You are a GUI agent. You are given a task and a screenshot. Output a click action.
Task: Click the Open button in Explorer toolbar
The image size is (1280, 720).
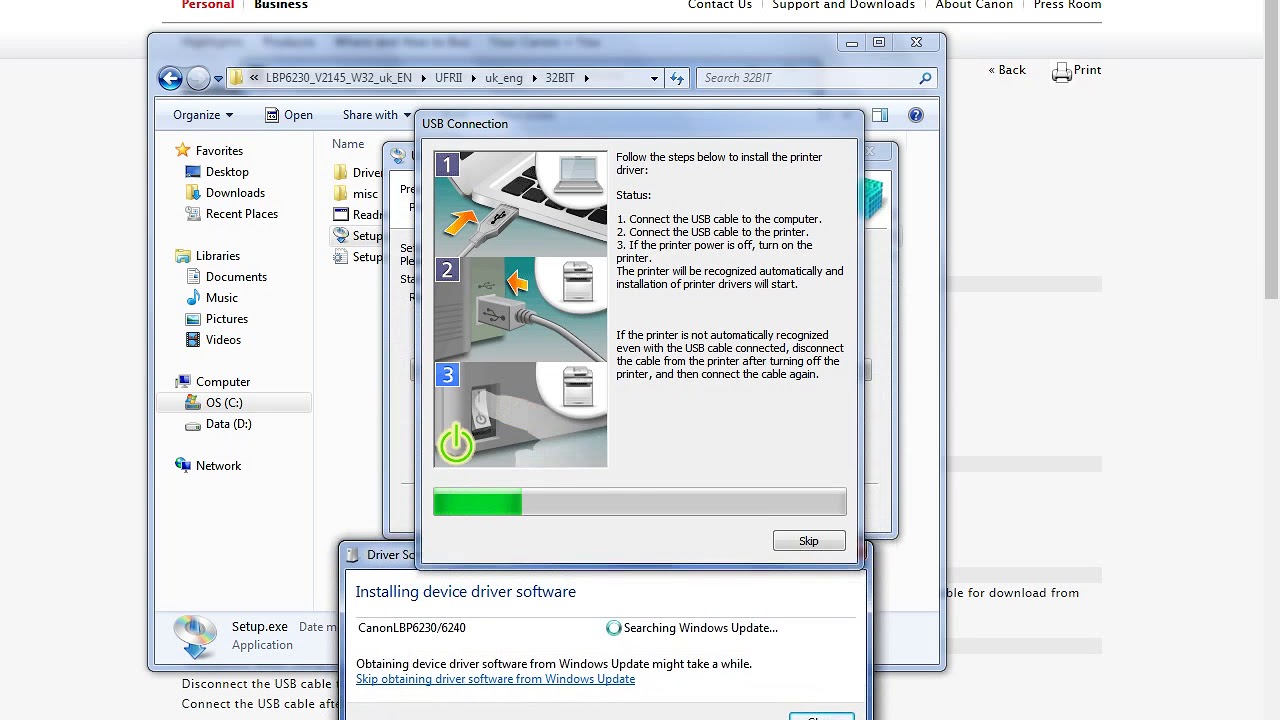[x=289, y=115]
